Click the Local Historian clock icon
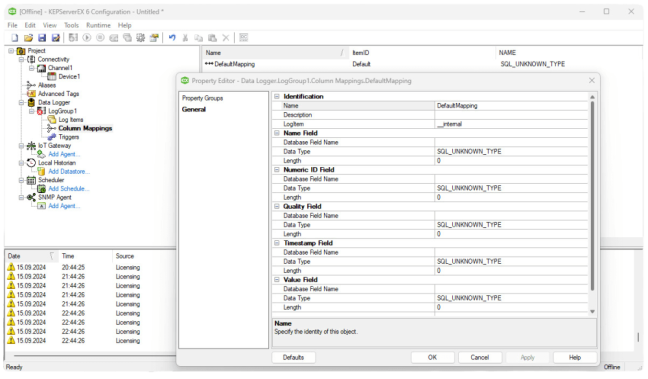 pos(31,163)
